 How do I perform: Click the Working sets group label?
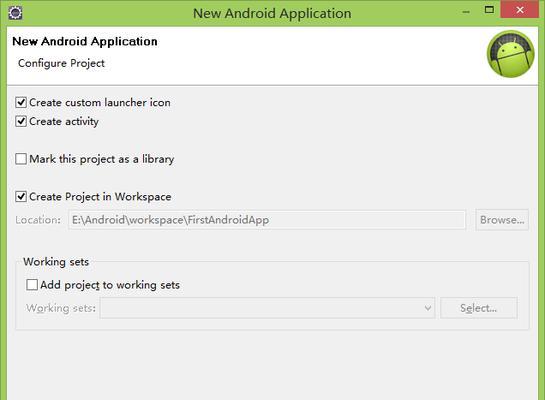[56, 262]
